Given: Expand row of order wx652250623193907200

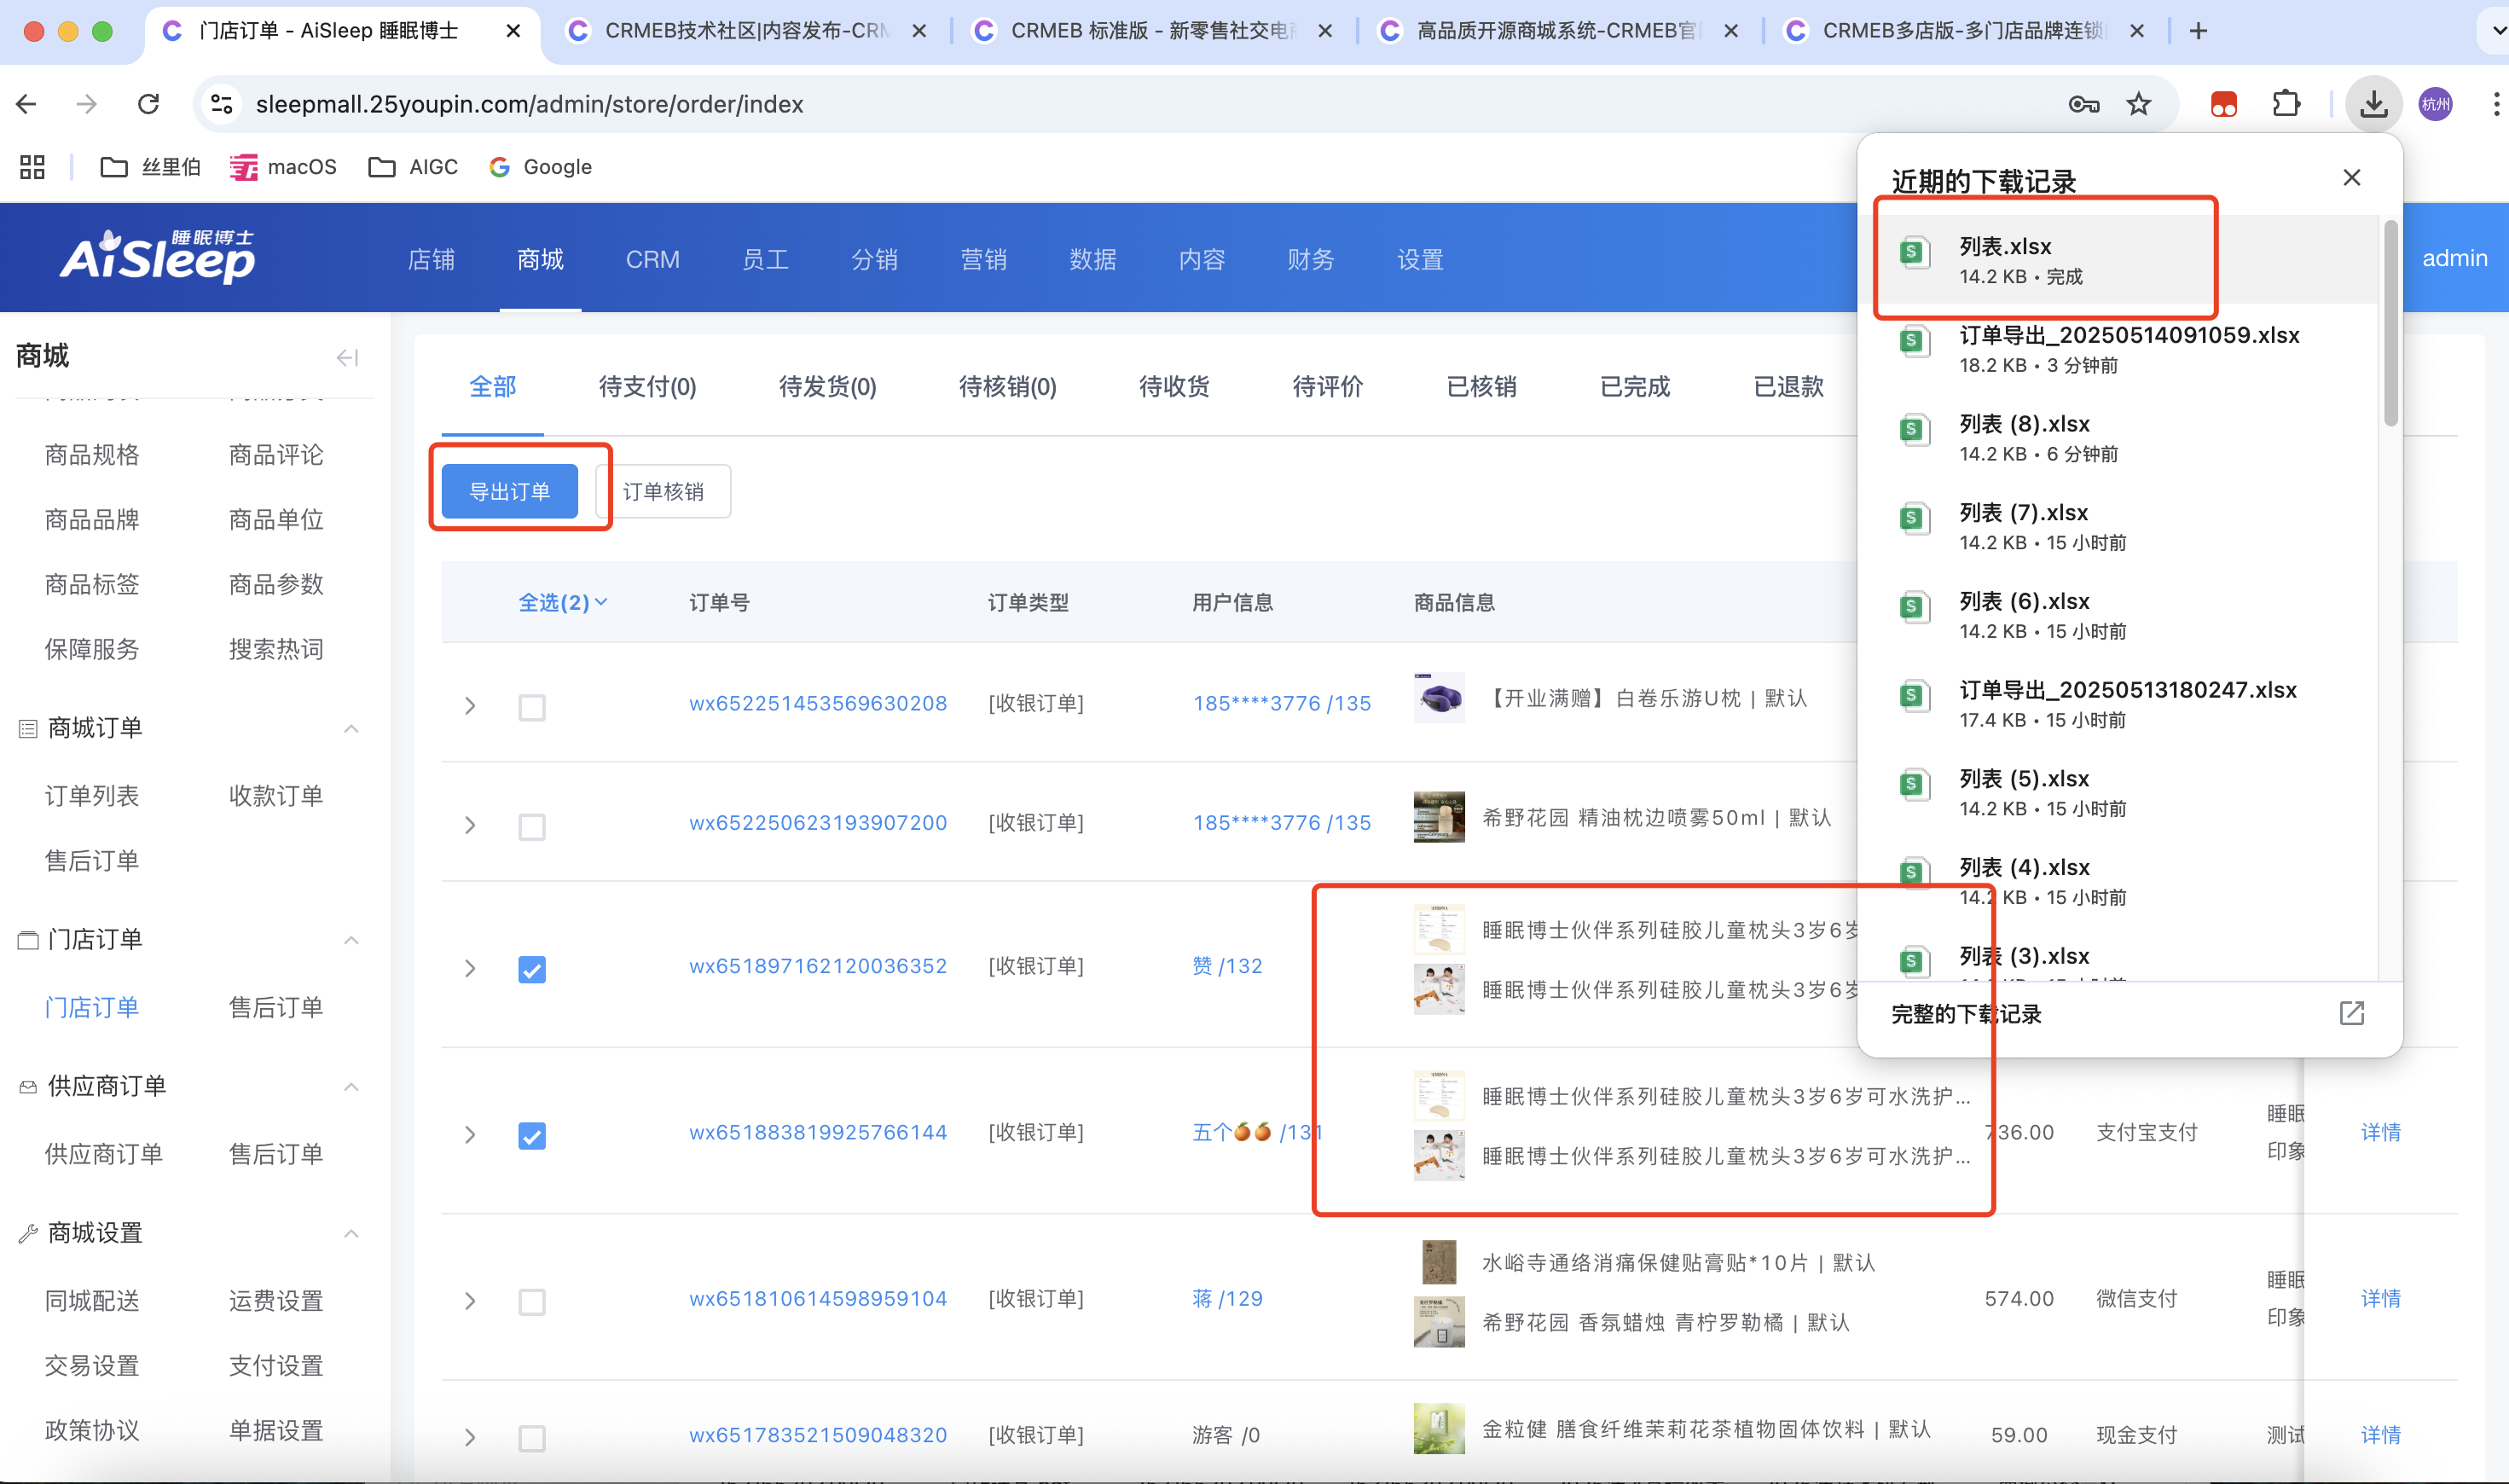Looking at the screenshot, I should (x=470, y=826).
